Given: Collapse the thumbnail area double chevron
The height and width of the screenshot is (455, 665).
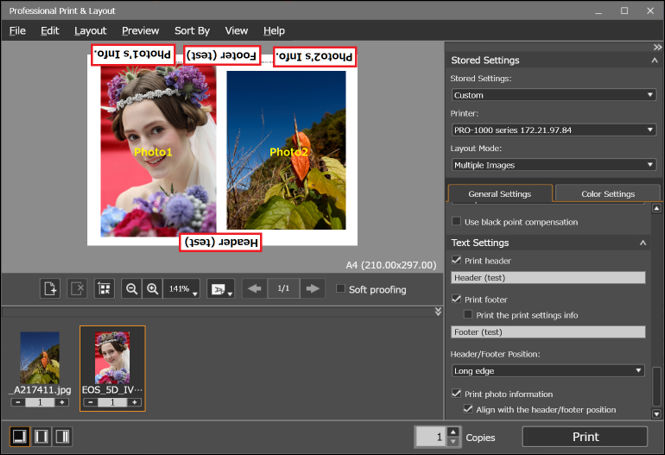Looking at the screenshot, I should point(438,312).
